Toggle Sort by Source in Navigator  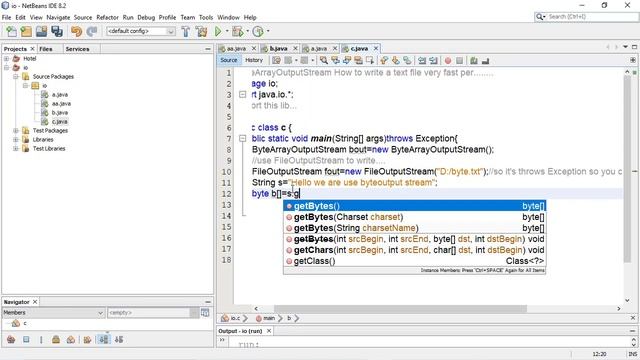[119, 339]
